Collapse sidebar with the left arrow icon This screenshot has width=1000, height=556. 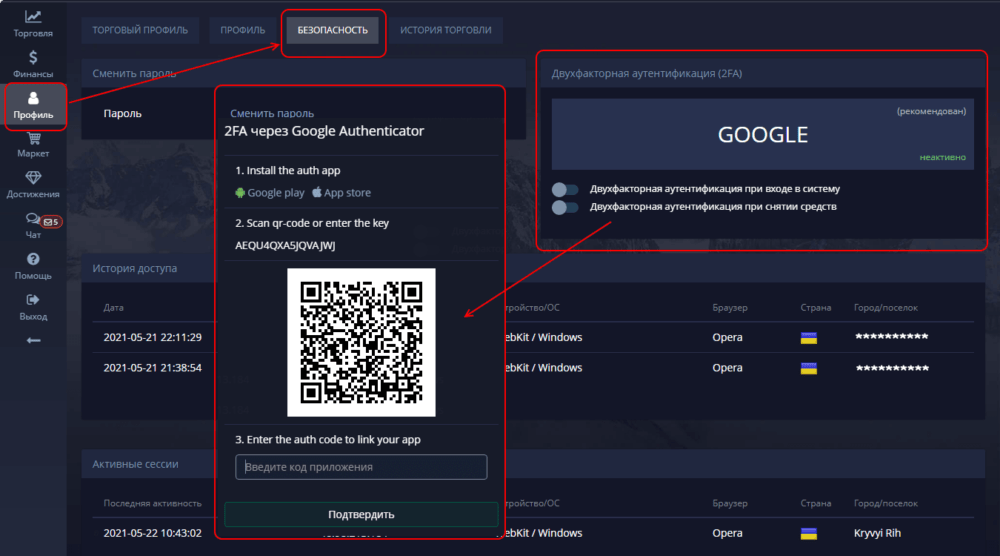click(33, 340)
